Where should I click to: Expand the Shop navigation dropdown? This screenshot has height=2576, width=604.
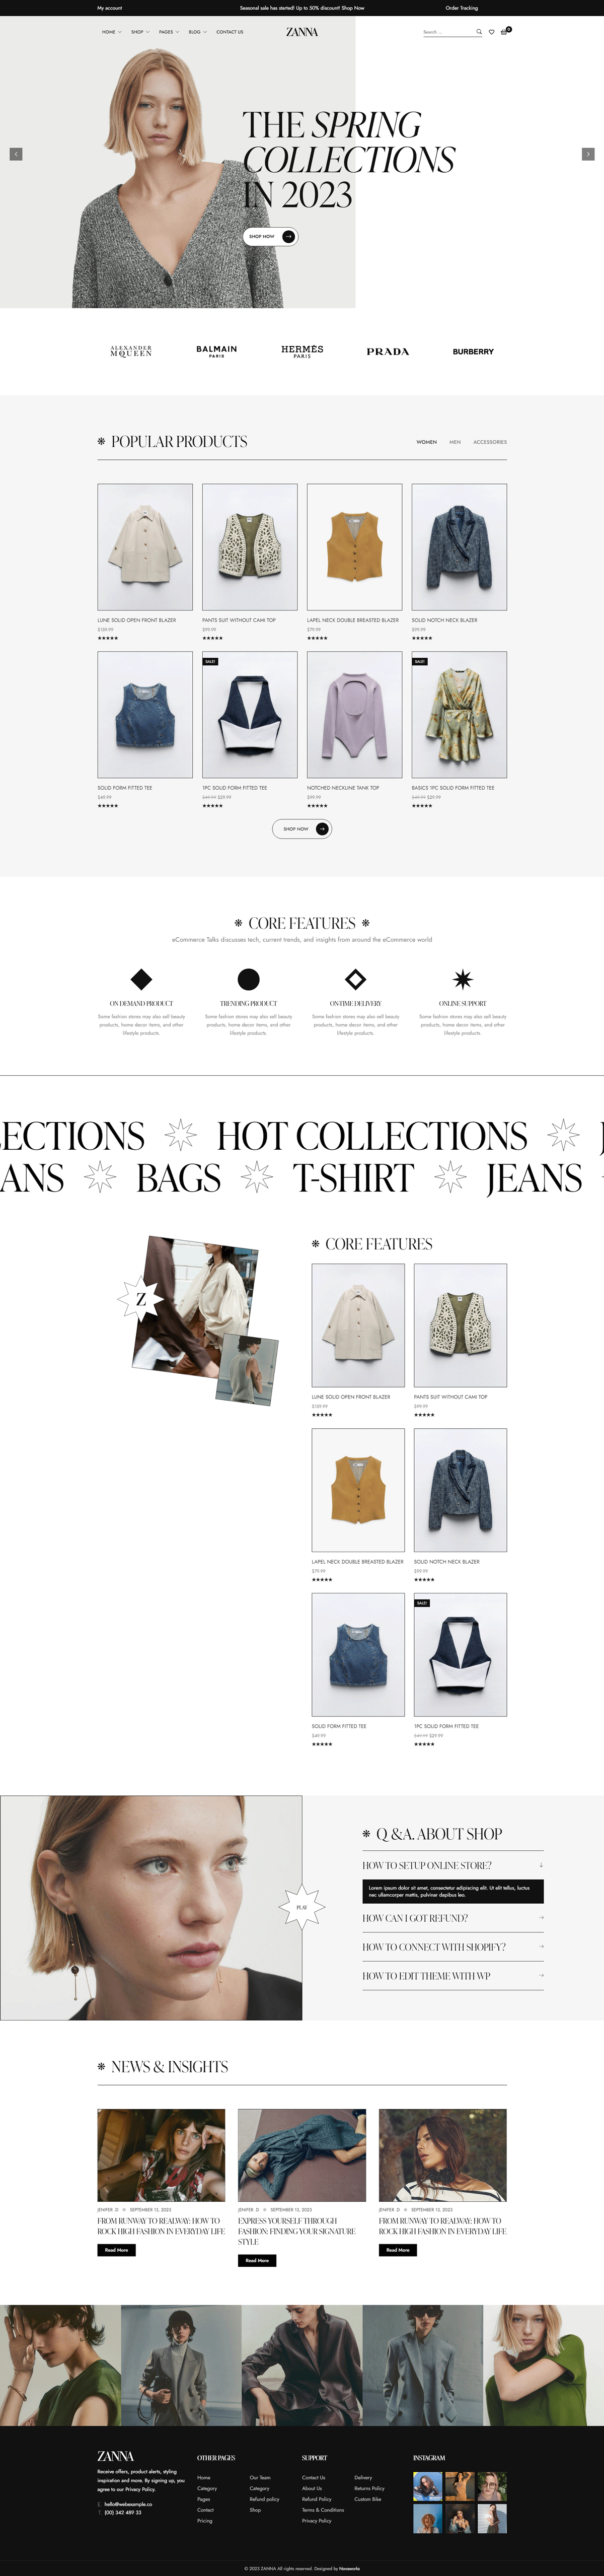[x=140, y=32]
